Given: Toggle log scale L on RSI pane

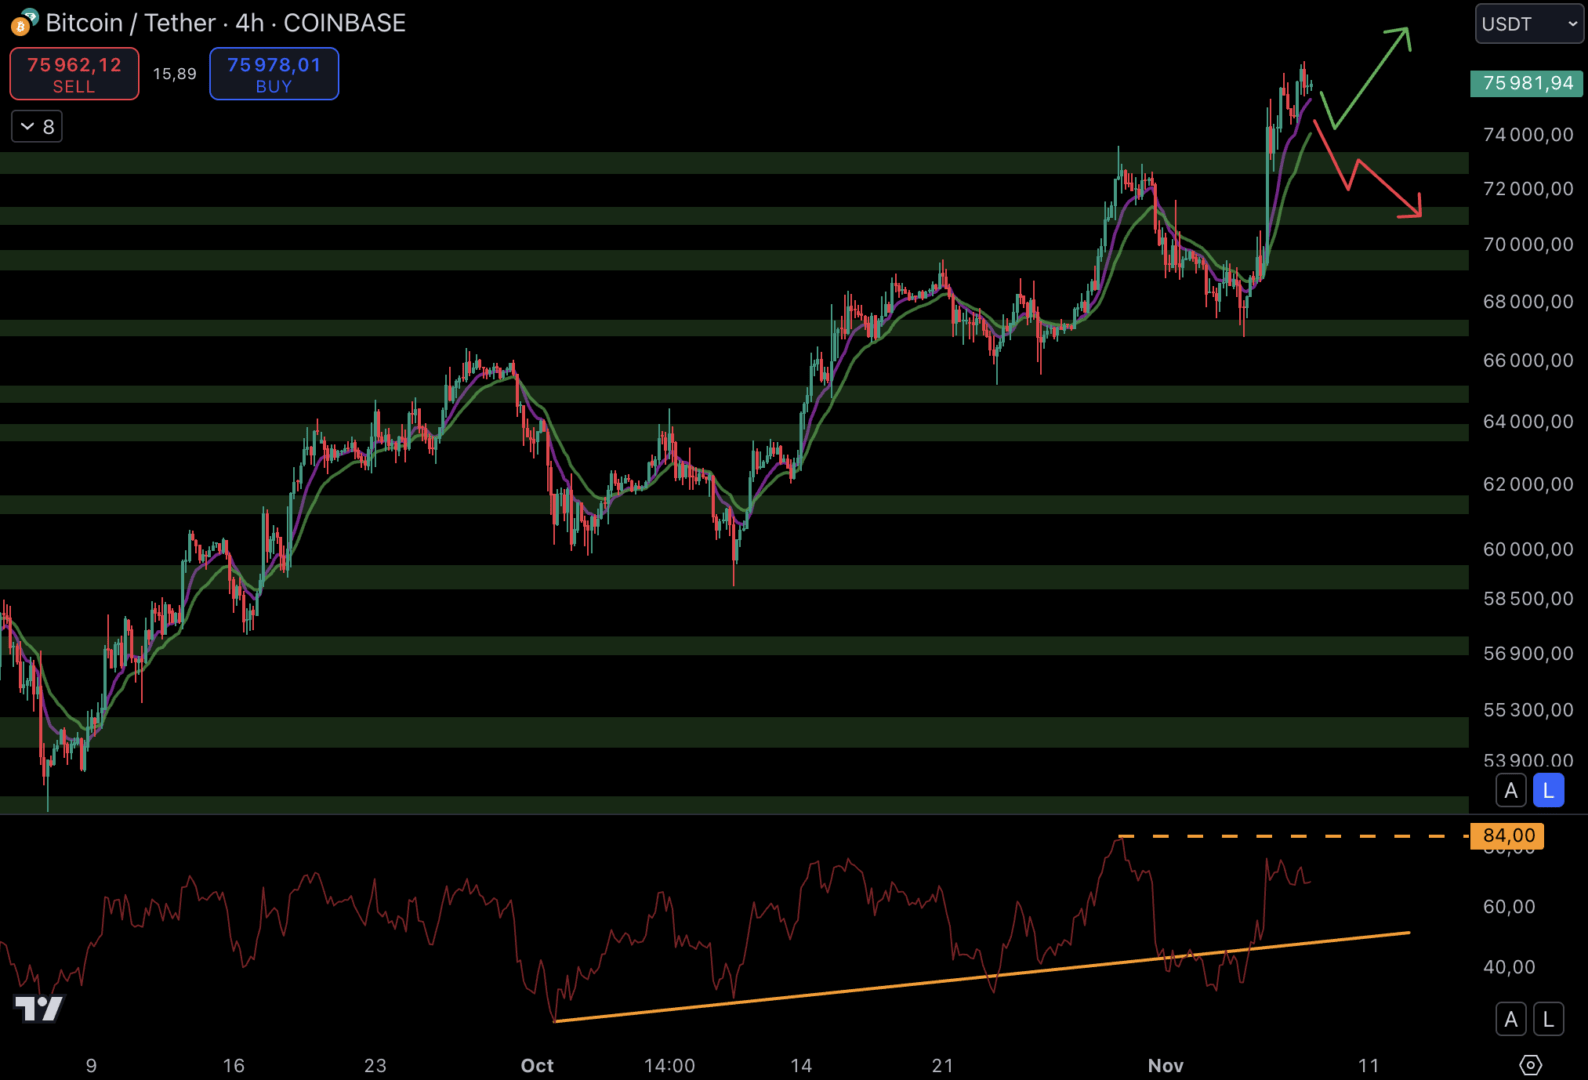Looking at the screenshot, I should click(x=1548, y=1019).
